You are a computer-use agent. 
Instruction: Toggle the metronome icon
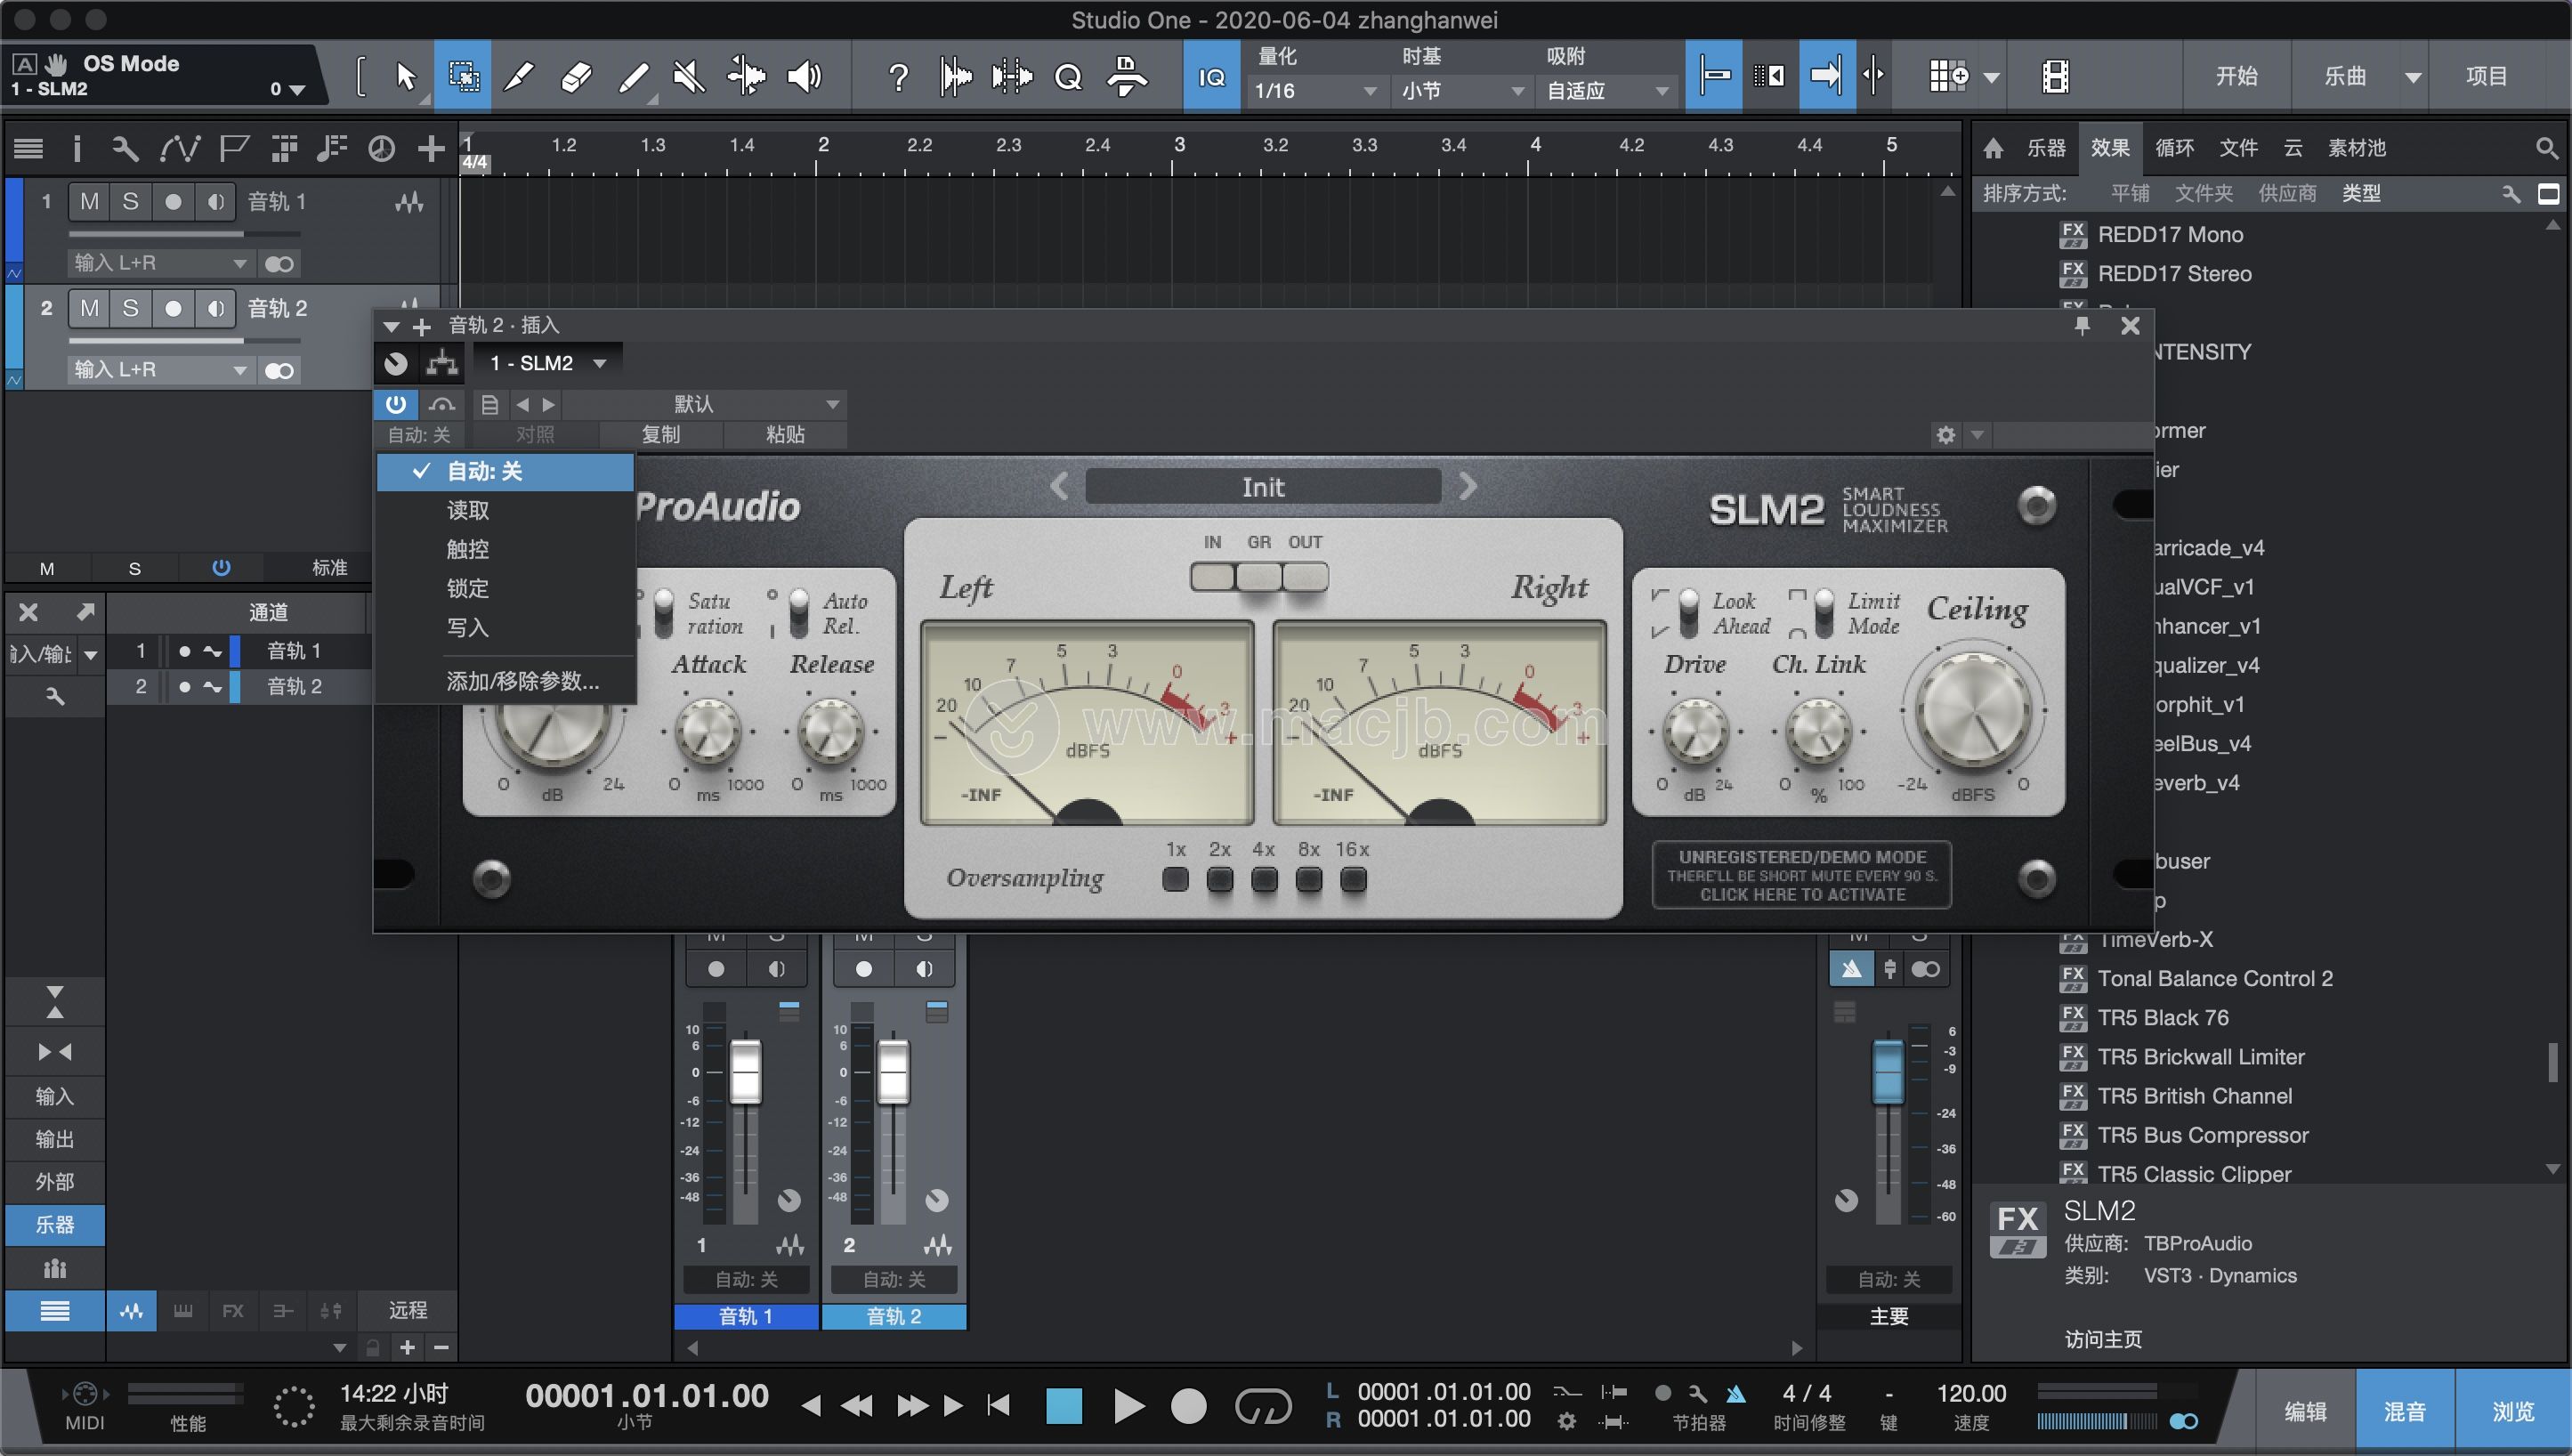(1736, 1393)
